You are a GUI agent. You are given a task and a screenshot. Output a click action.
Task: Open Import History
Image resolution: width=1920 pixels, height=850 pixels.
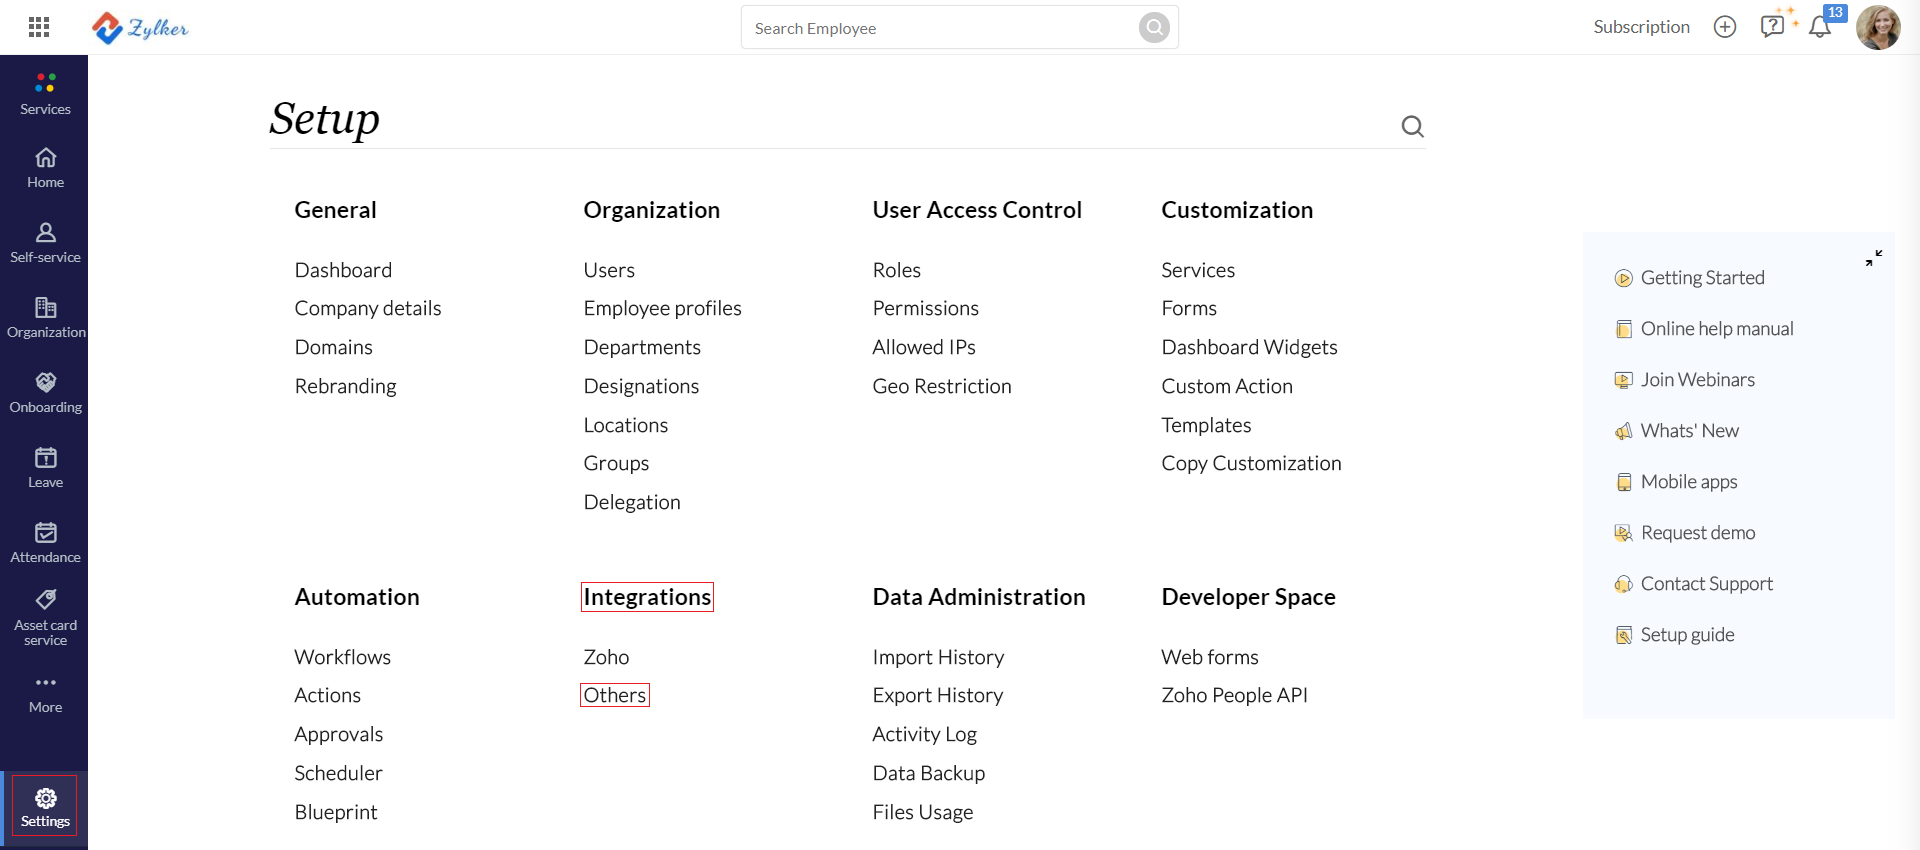(x=938, y=657)
